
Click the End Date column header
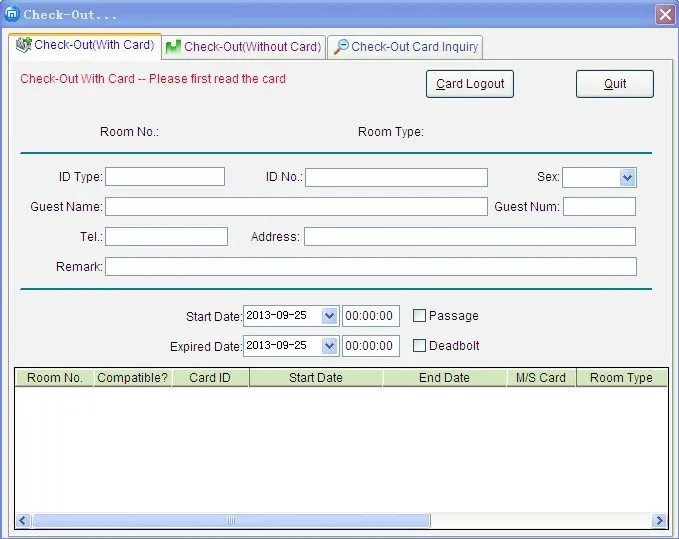(x=444, y=378)
